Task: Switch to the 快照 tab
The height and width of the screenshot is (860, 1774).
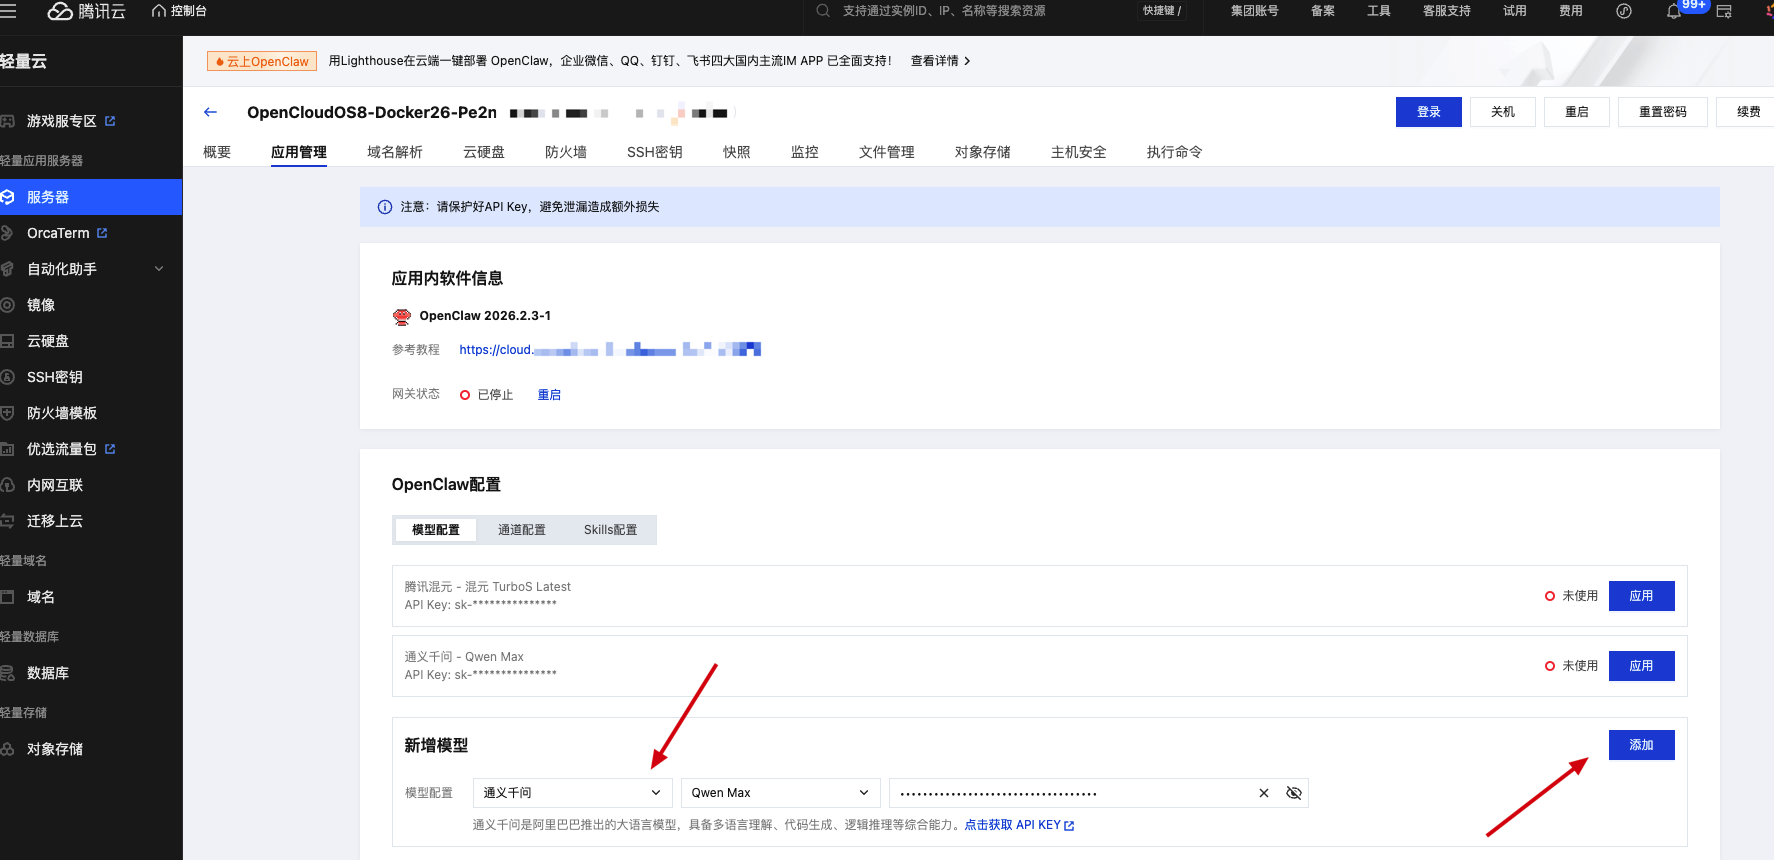Action: click(737, 152)
